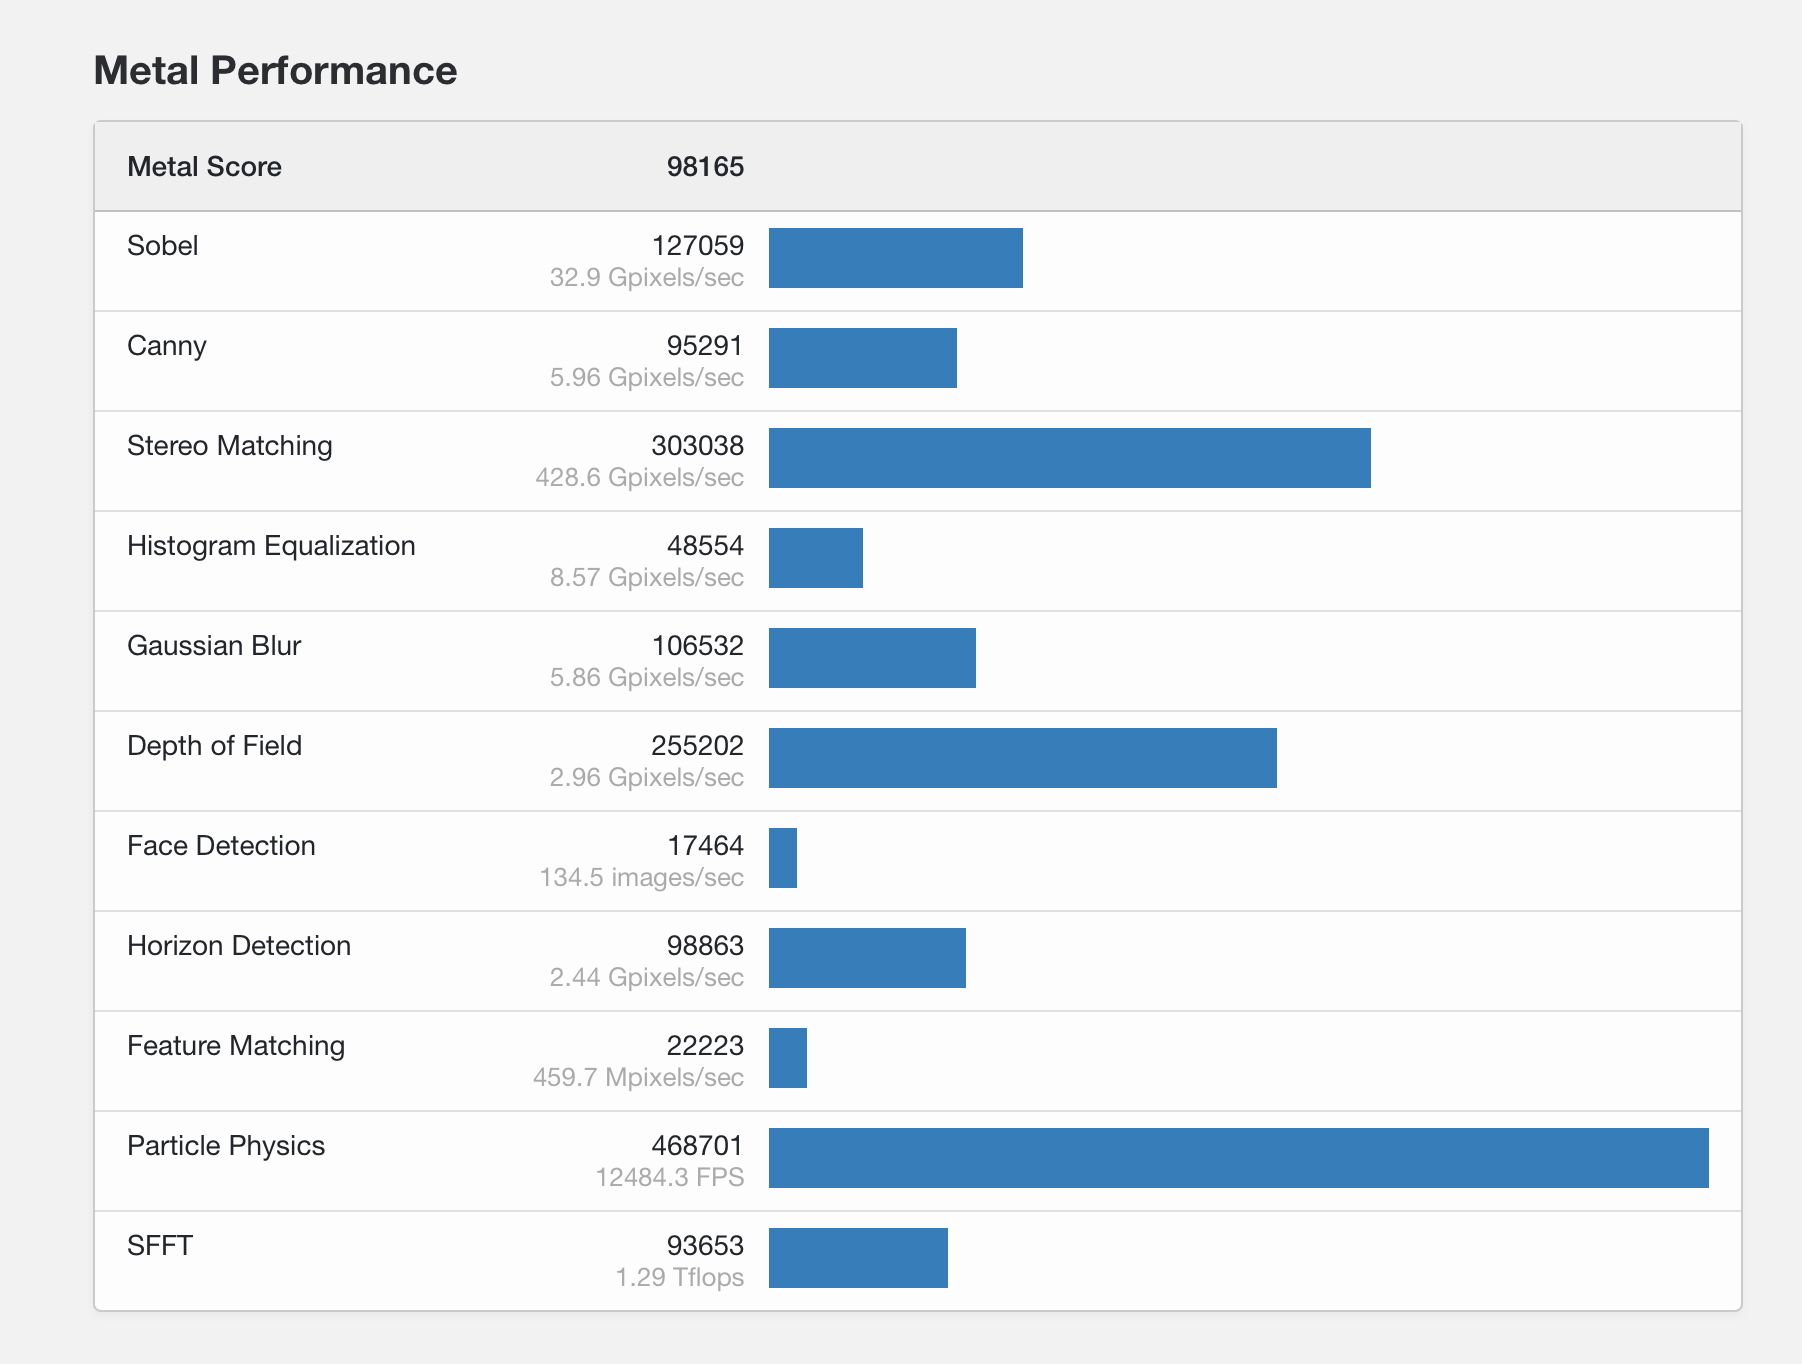The height and width of the screenshot is (1364, 1802).
Task: Select the Gaussian Blur score 106532
Action: [x=698, y=645]
